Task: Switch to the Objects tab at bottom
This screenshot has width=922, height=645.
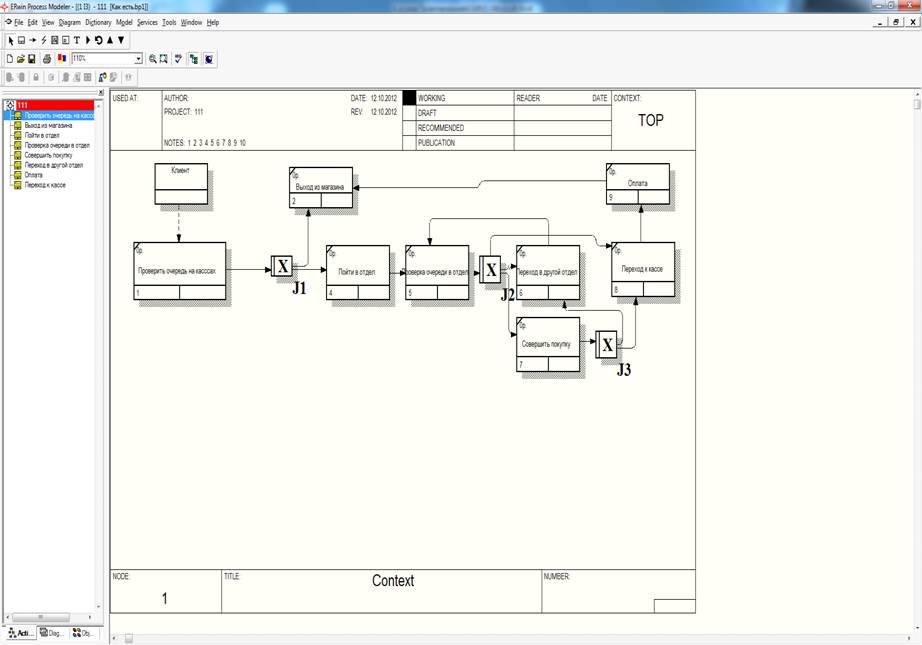Action: (85, 632)
